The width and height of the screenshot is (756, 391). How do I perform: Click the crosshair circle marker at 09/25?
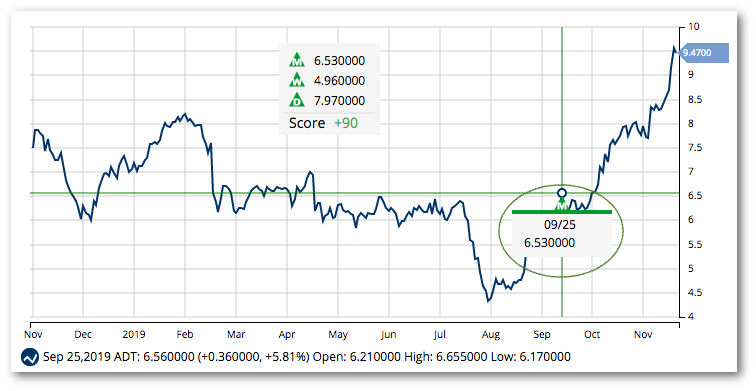coord(562,194)
